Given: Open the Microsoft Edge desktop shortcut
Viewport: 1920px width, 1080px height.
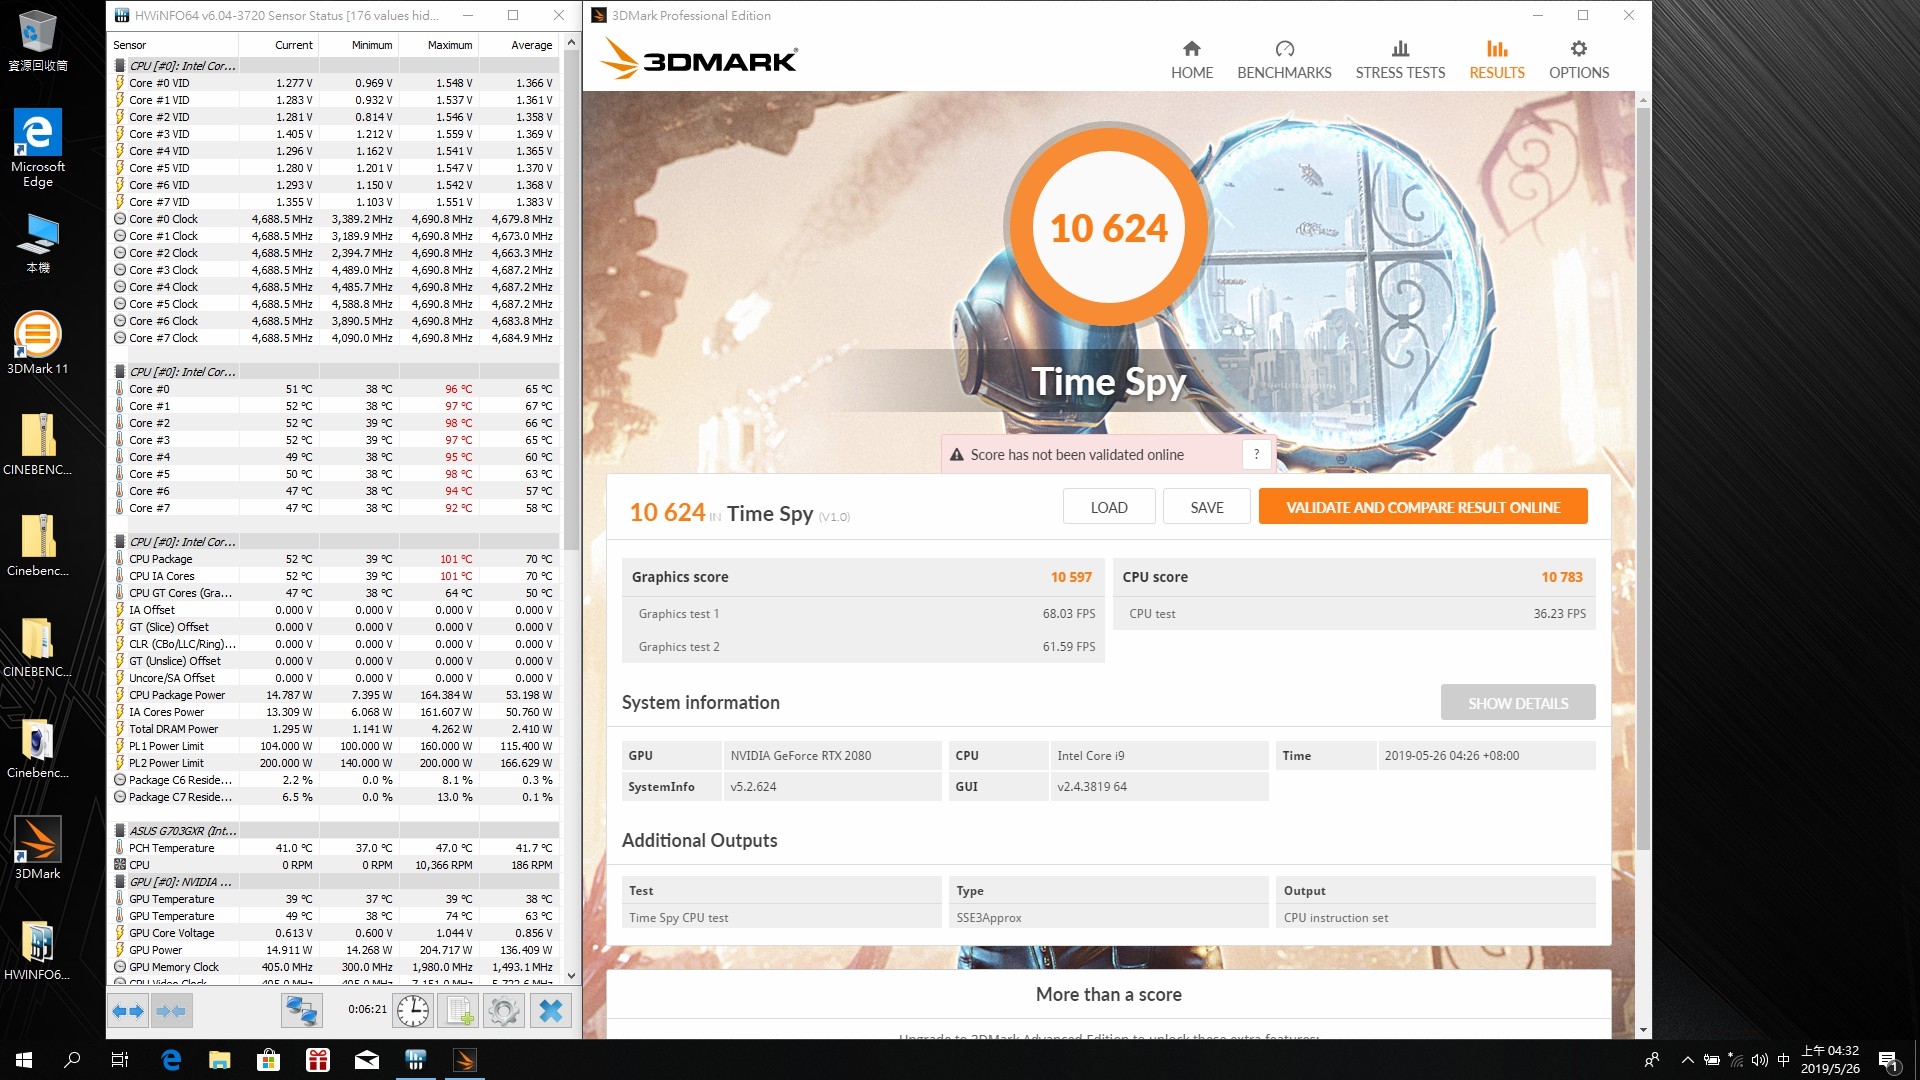Looking at the screenshot, I should point(38,148).
